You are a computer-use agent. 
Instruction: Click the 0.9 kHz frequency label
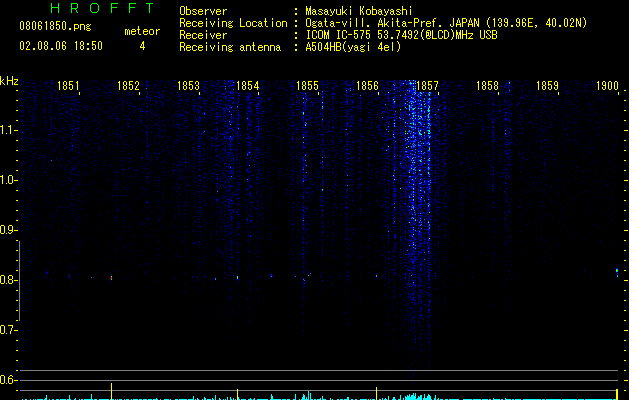(x=8, y=230)
